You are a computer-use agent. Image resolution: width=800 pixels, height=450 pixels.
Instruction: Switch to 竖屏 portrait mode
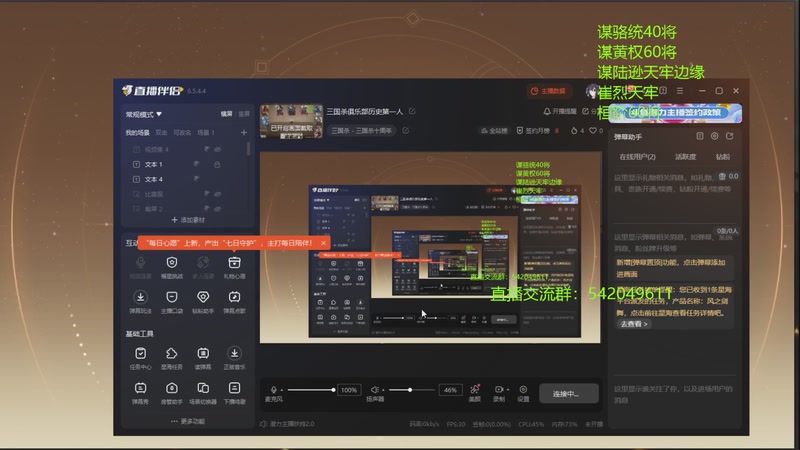click(x=244, y=114)
